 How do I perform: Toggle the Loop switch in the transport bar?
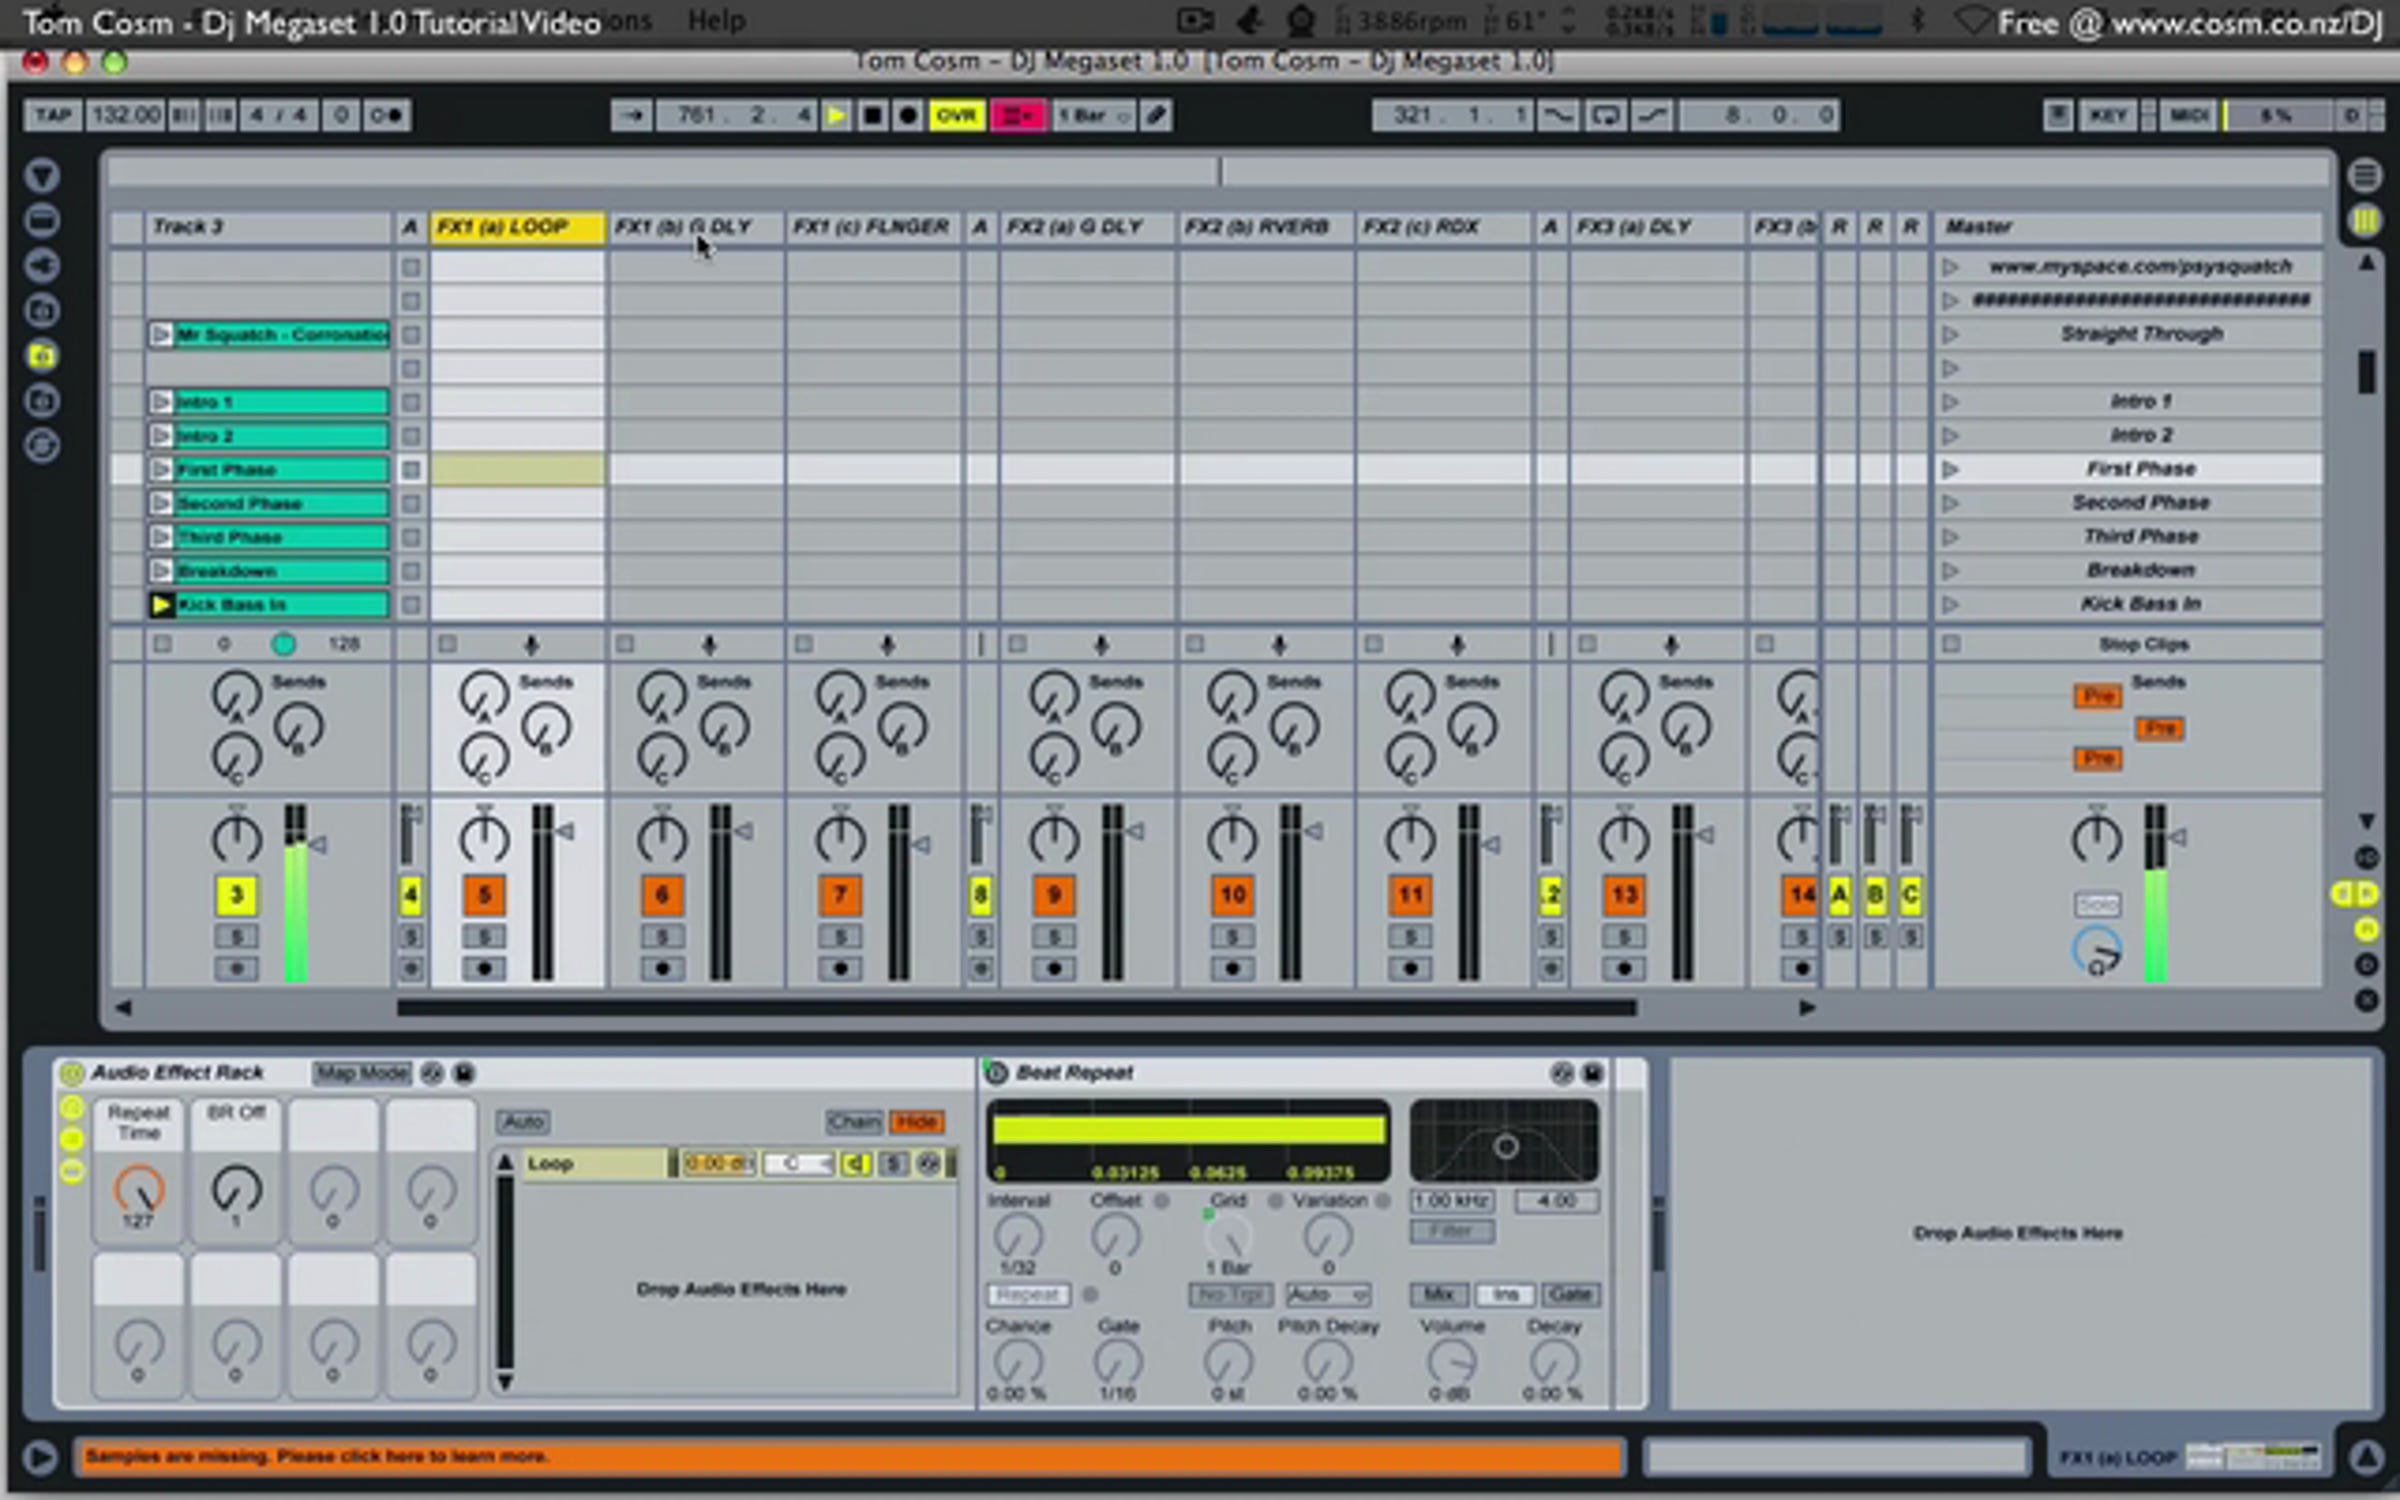tap(1605, 116)
